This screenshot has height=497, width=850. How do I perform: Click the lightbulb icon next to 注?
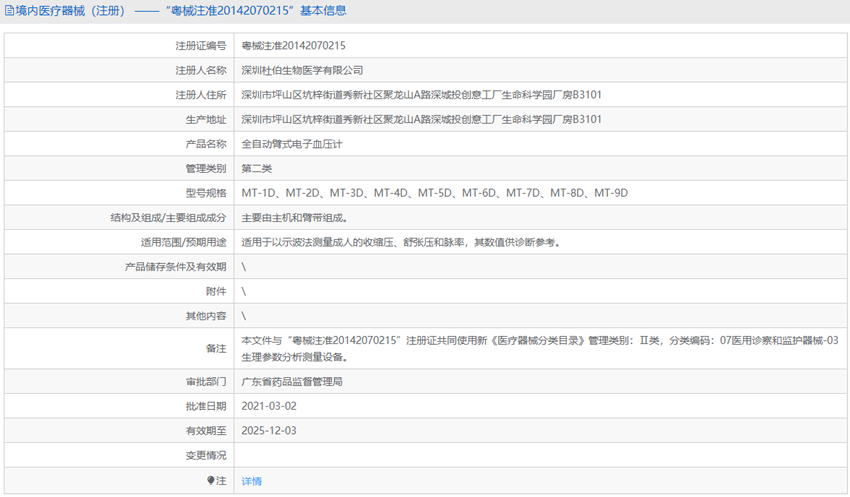tap(211, 480)
